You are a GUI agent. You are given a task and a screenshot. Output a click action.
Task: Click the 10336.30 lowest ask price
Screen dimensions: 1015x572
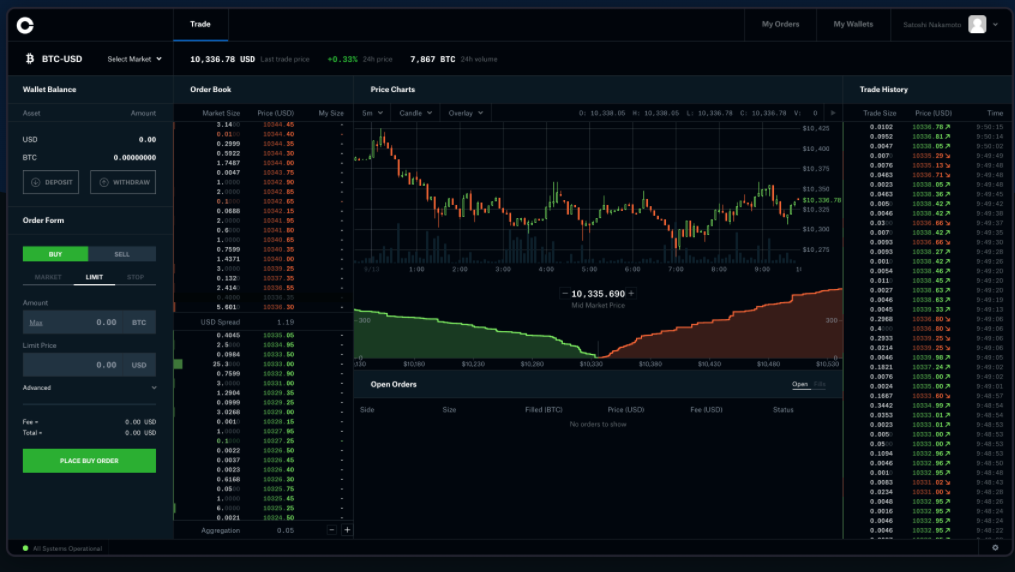pyautogui.click(x=278, y=307)
